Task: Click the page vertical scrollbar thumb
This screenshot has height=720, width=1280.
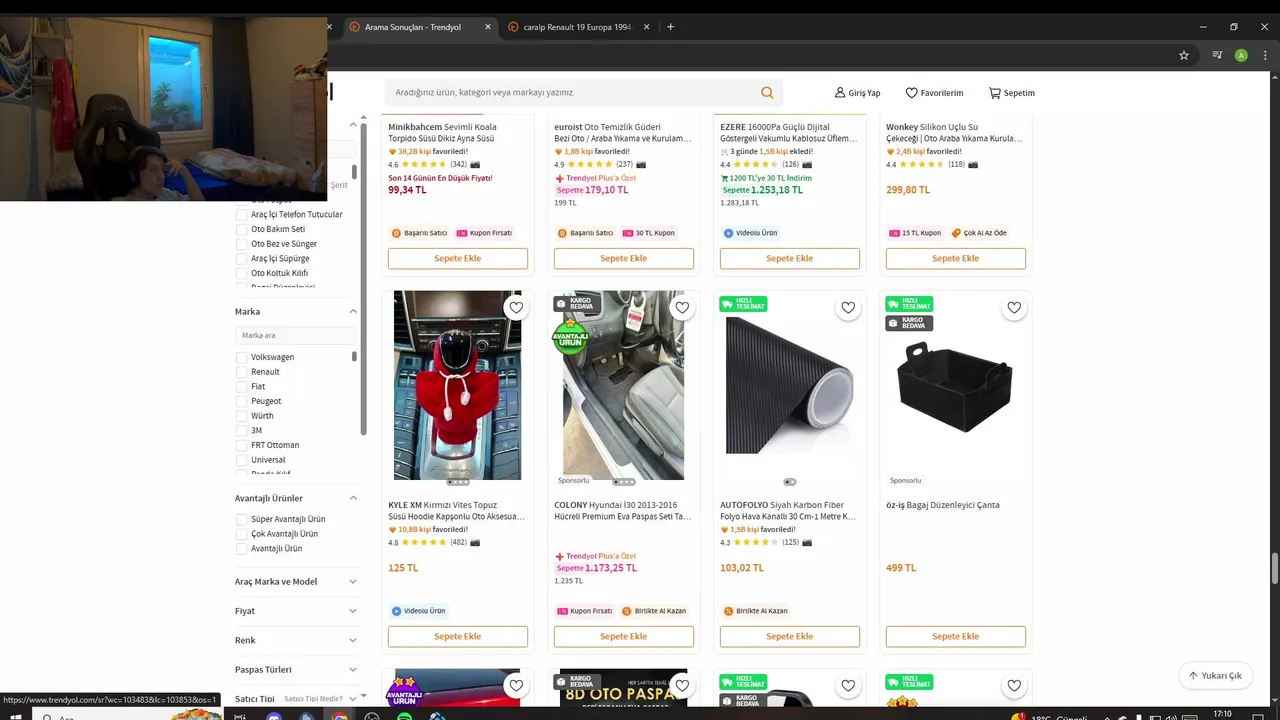Action: pos(1274,569)
